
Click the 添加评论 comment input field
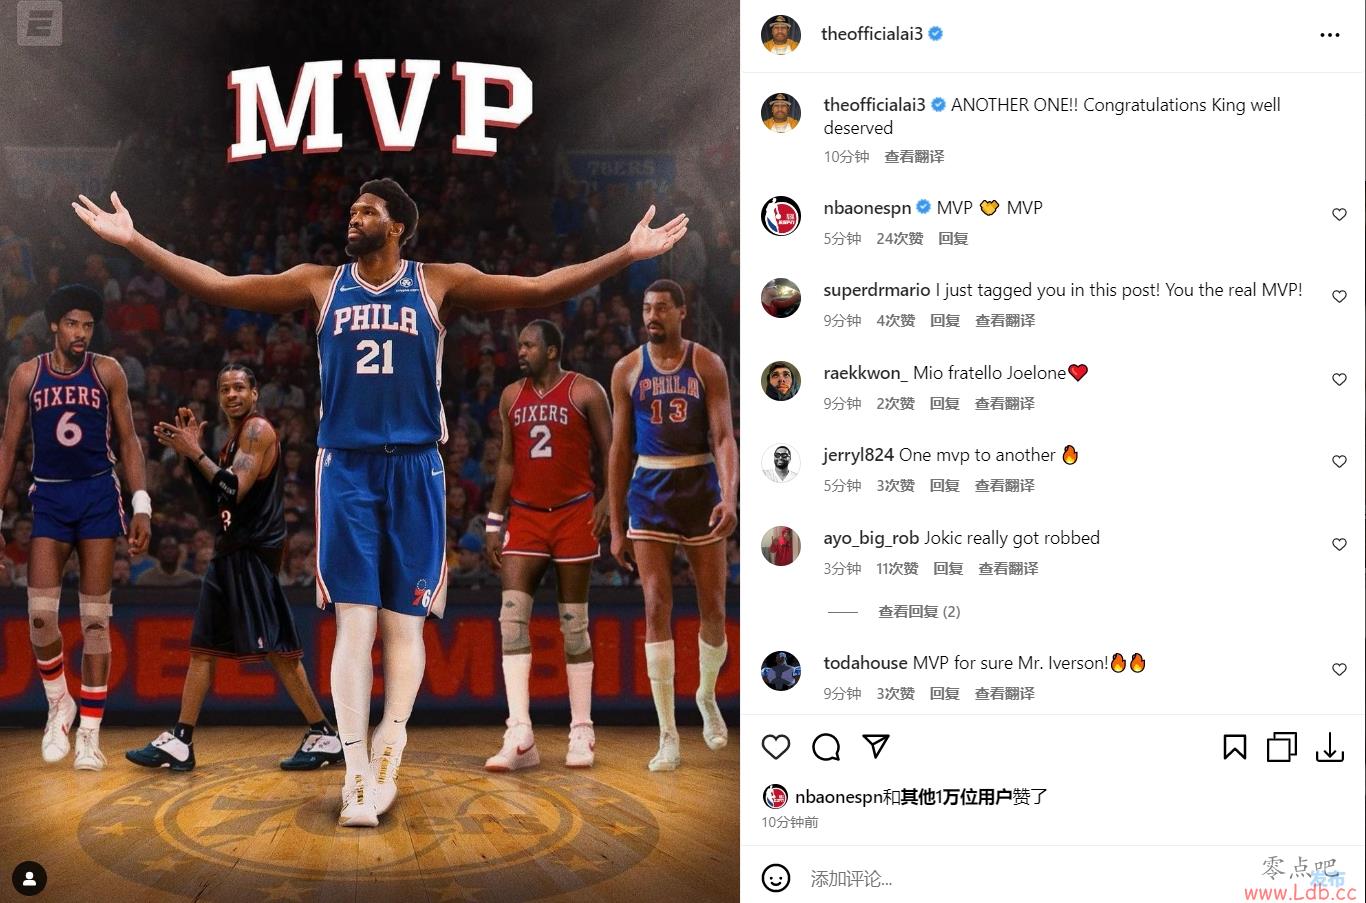click(x=1020, y=878)
